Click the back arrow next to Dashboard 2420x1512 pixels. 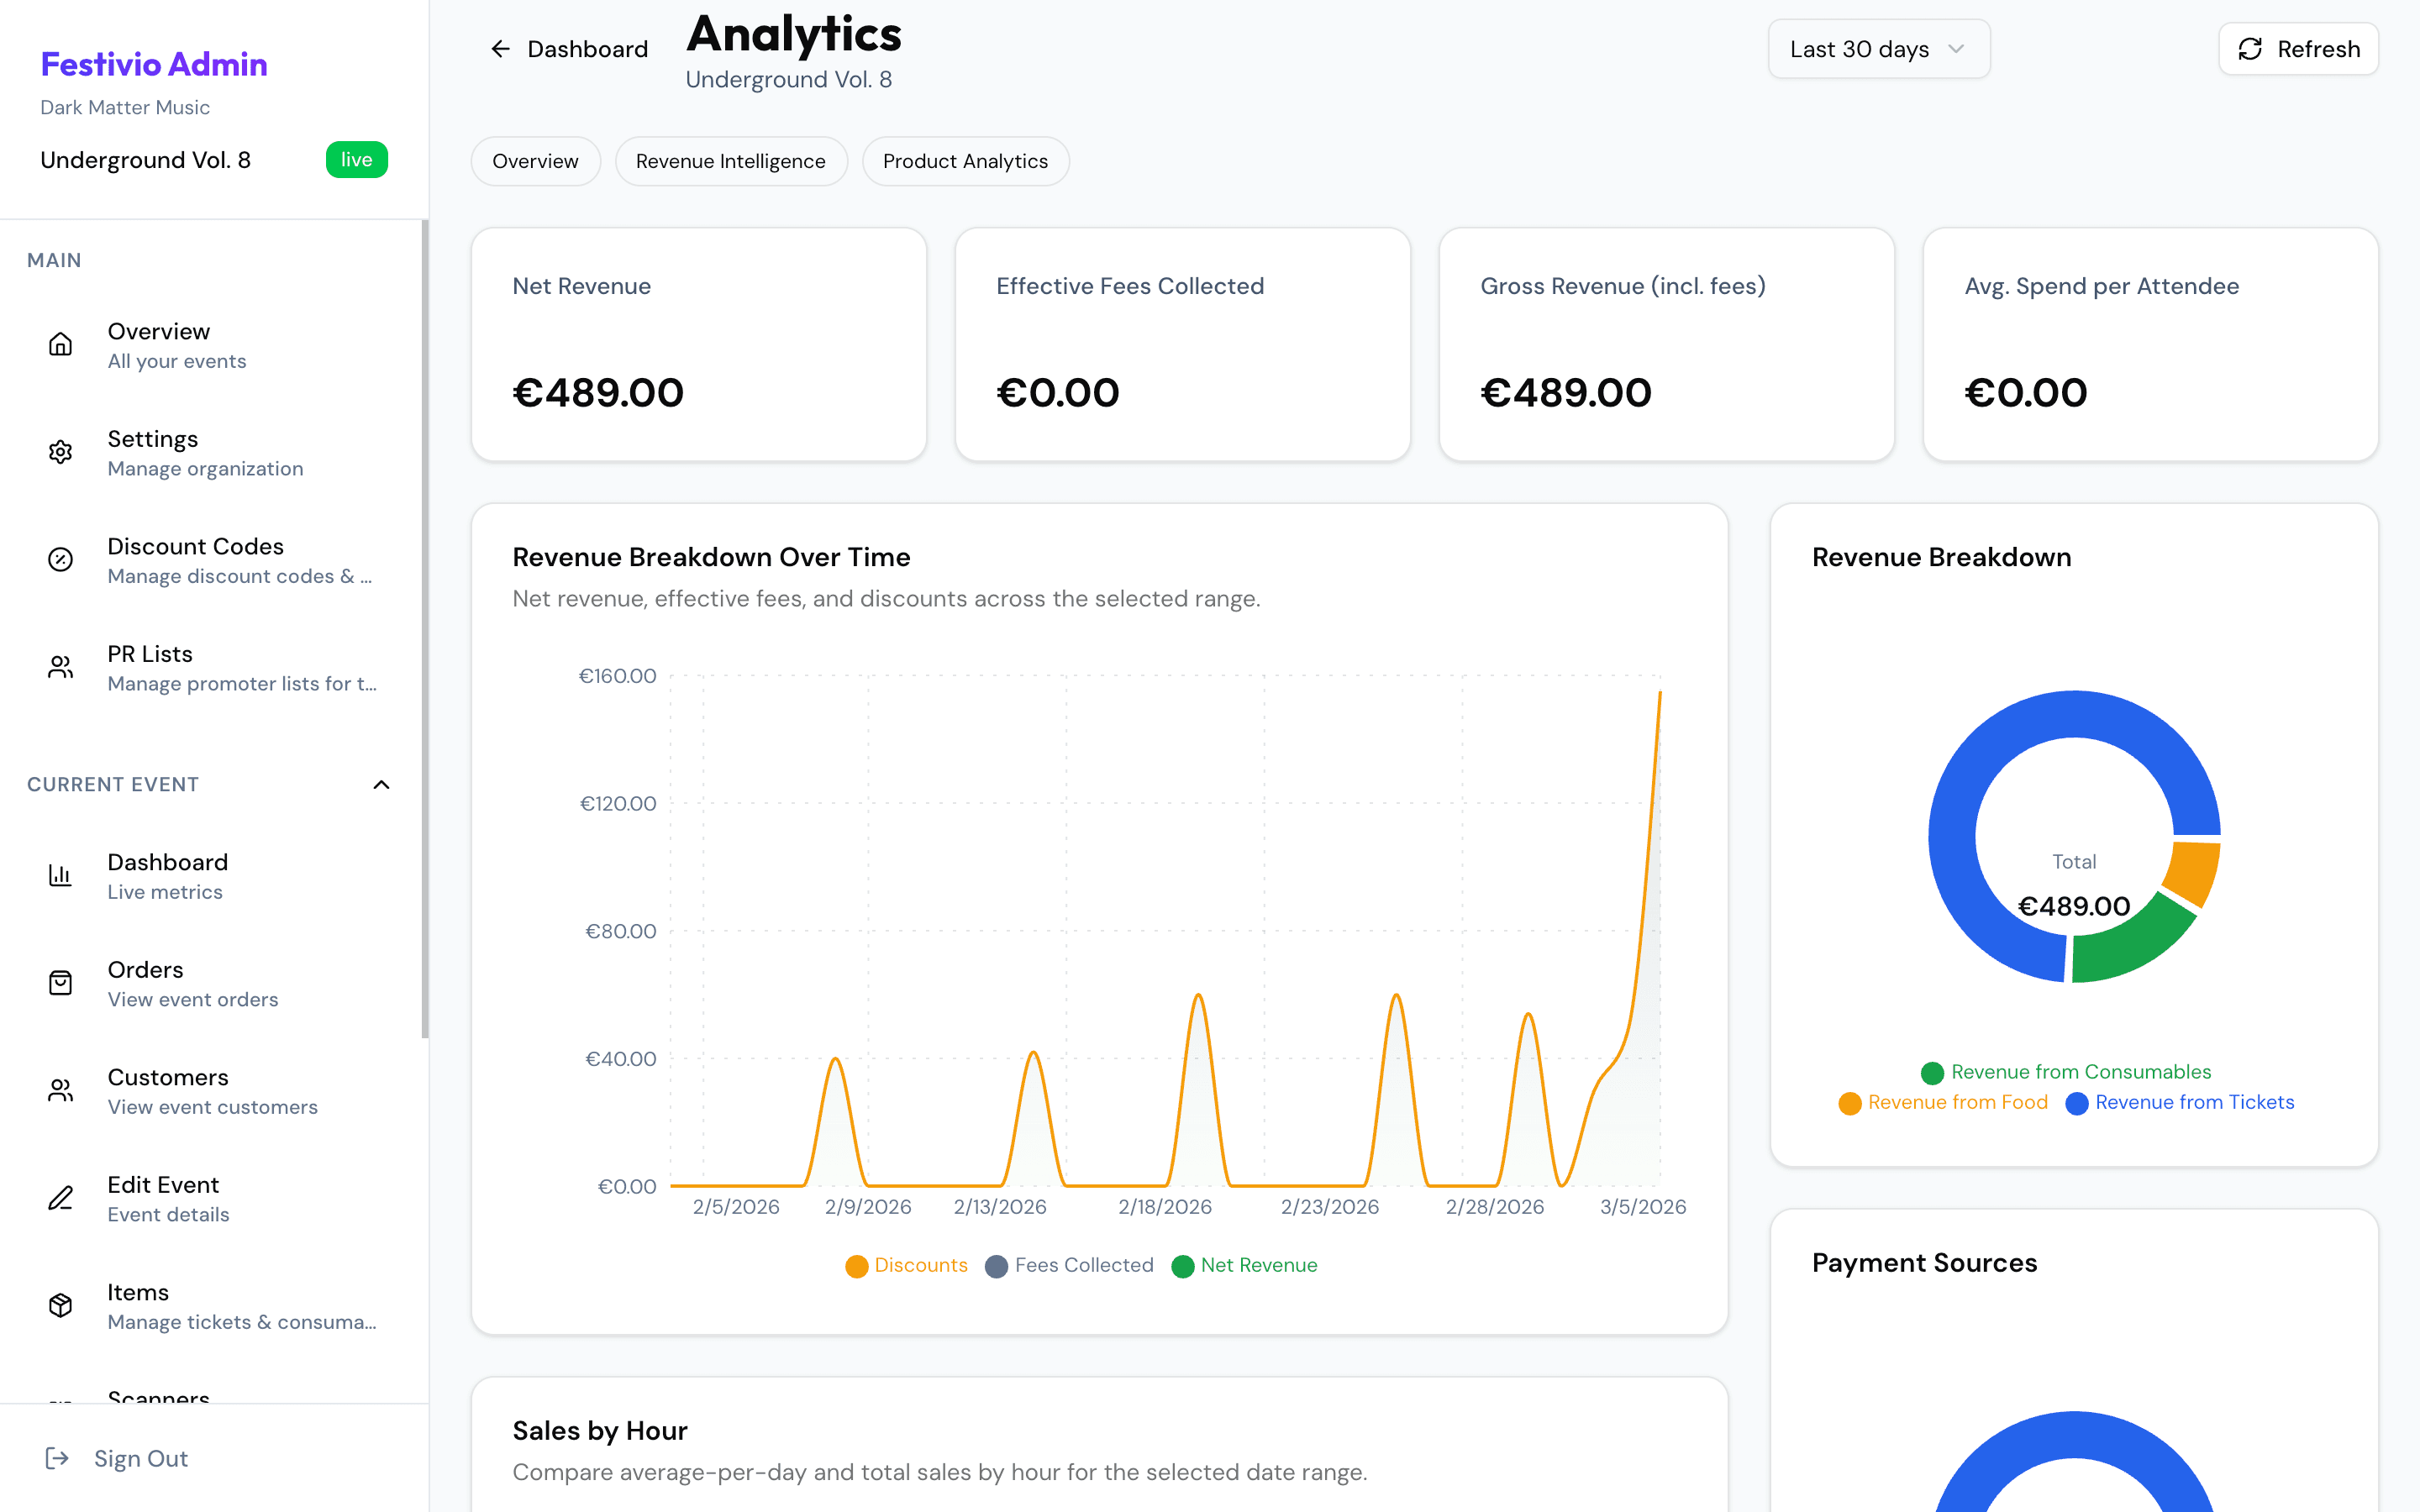point(501,48)
